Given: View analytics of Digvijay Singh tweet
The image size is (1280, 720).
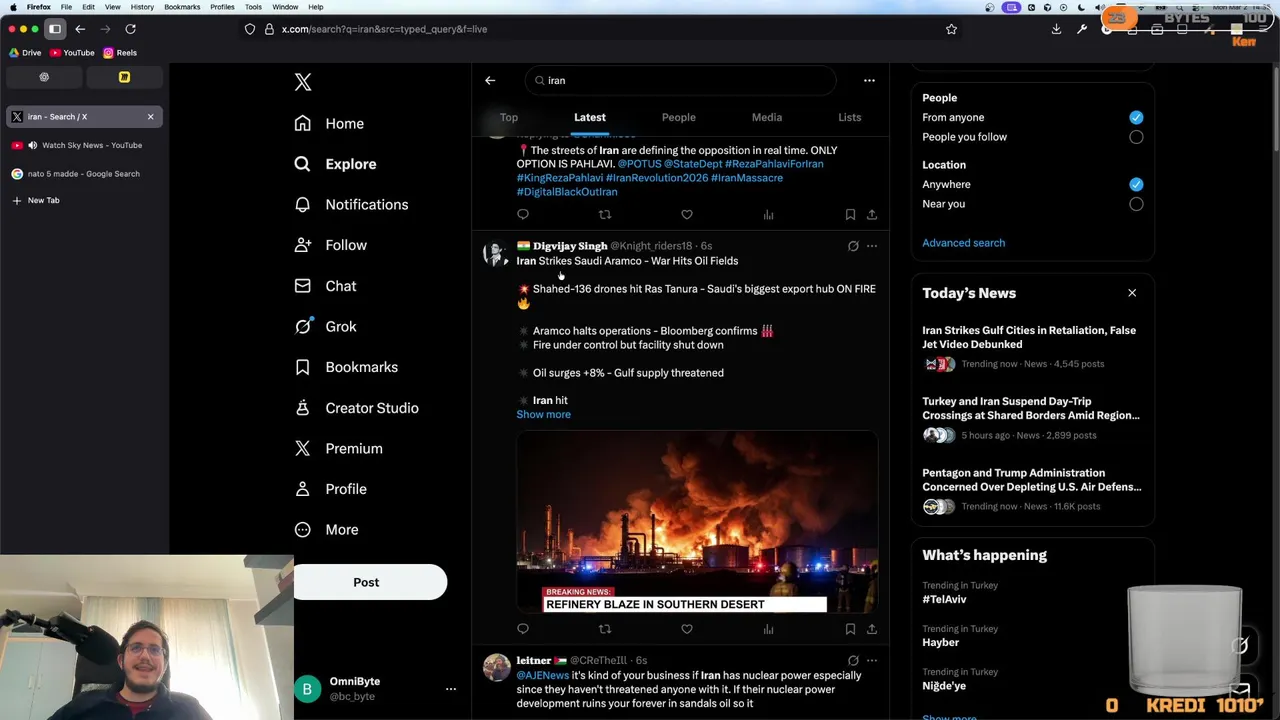Looking at the screenshot, I should click(768, 629).
